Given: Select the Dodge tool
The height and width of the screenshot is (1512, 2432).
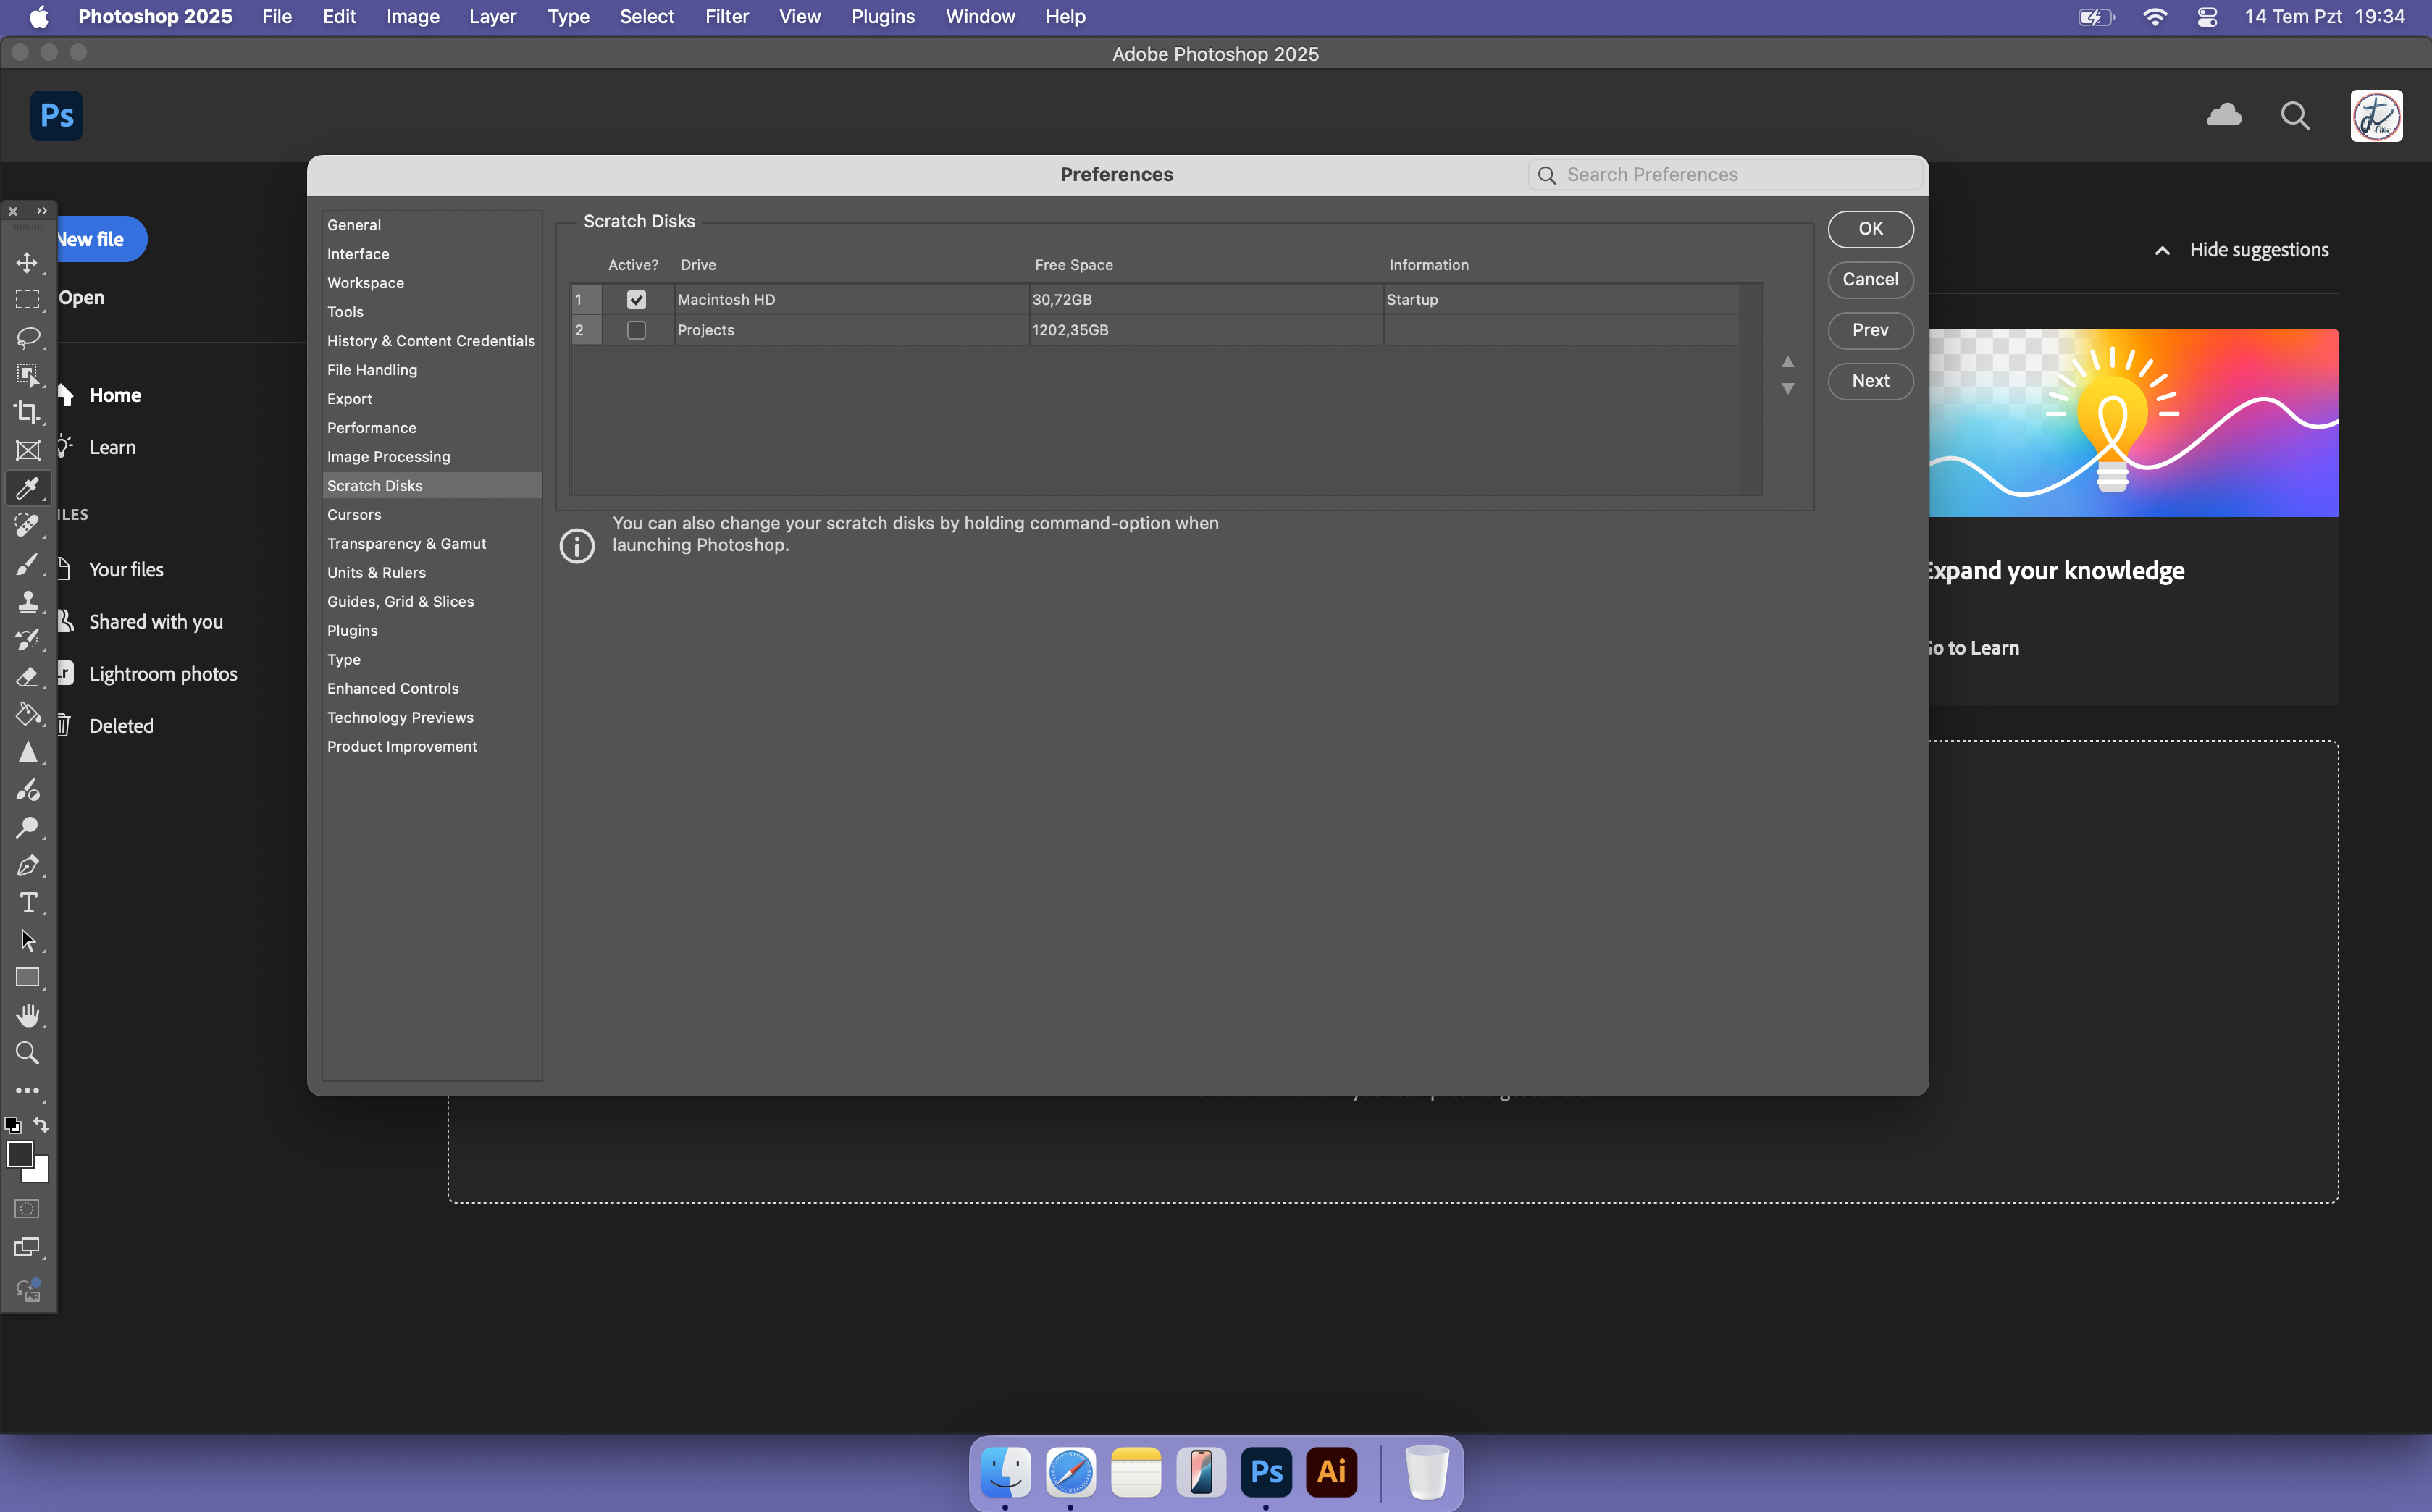Looking at the screenshot, I should 27,827.
